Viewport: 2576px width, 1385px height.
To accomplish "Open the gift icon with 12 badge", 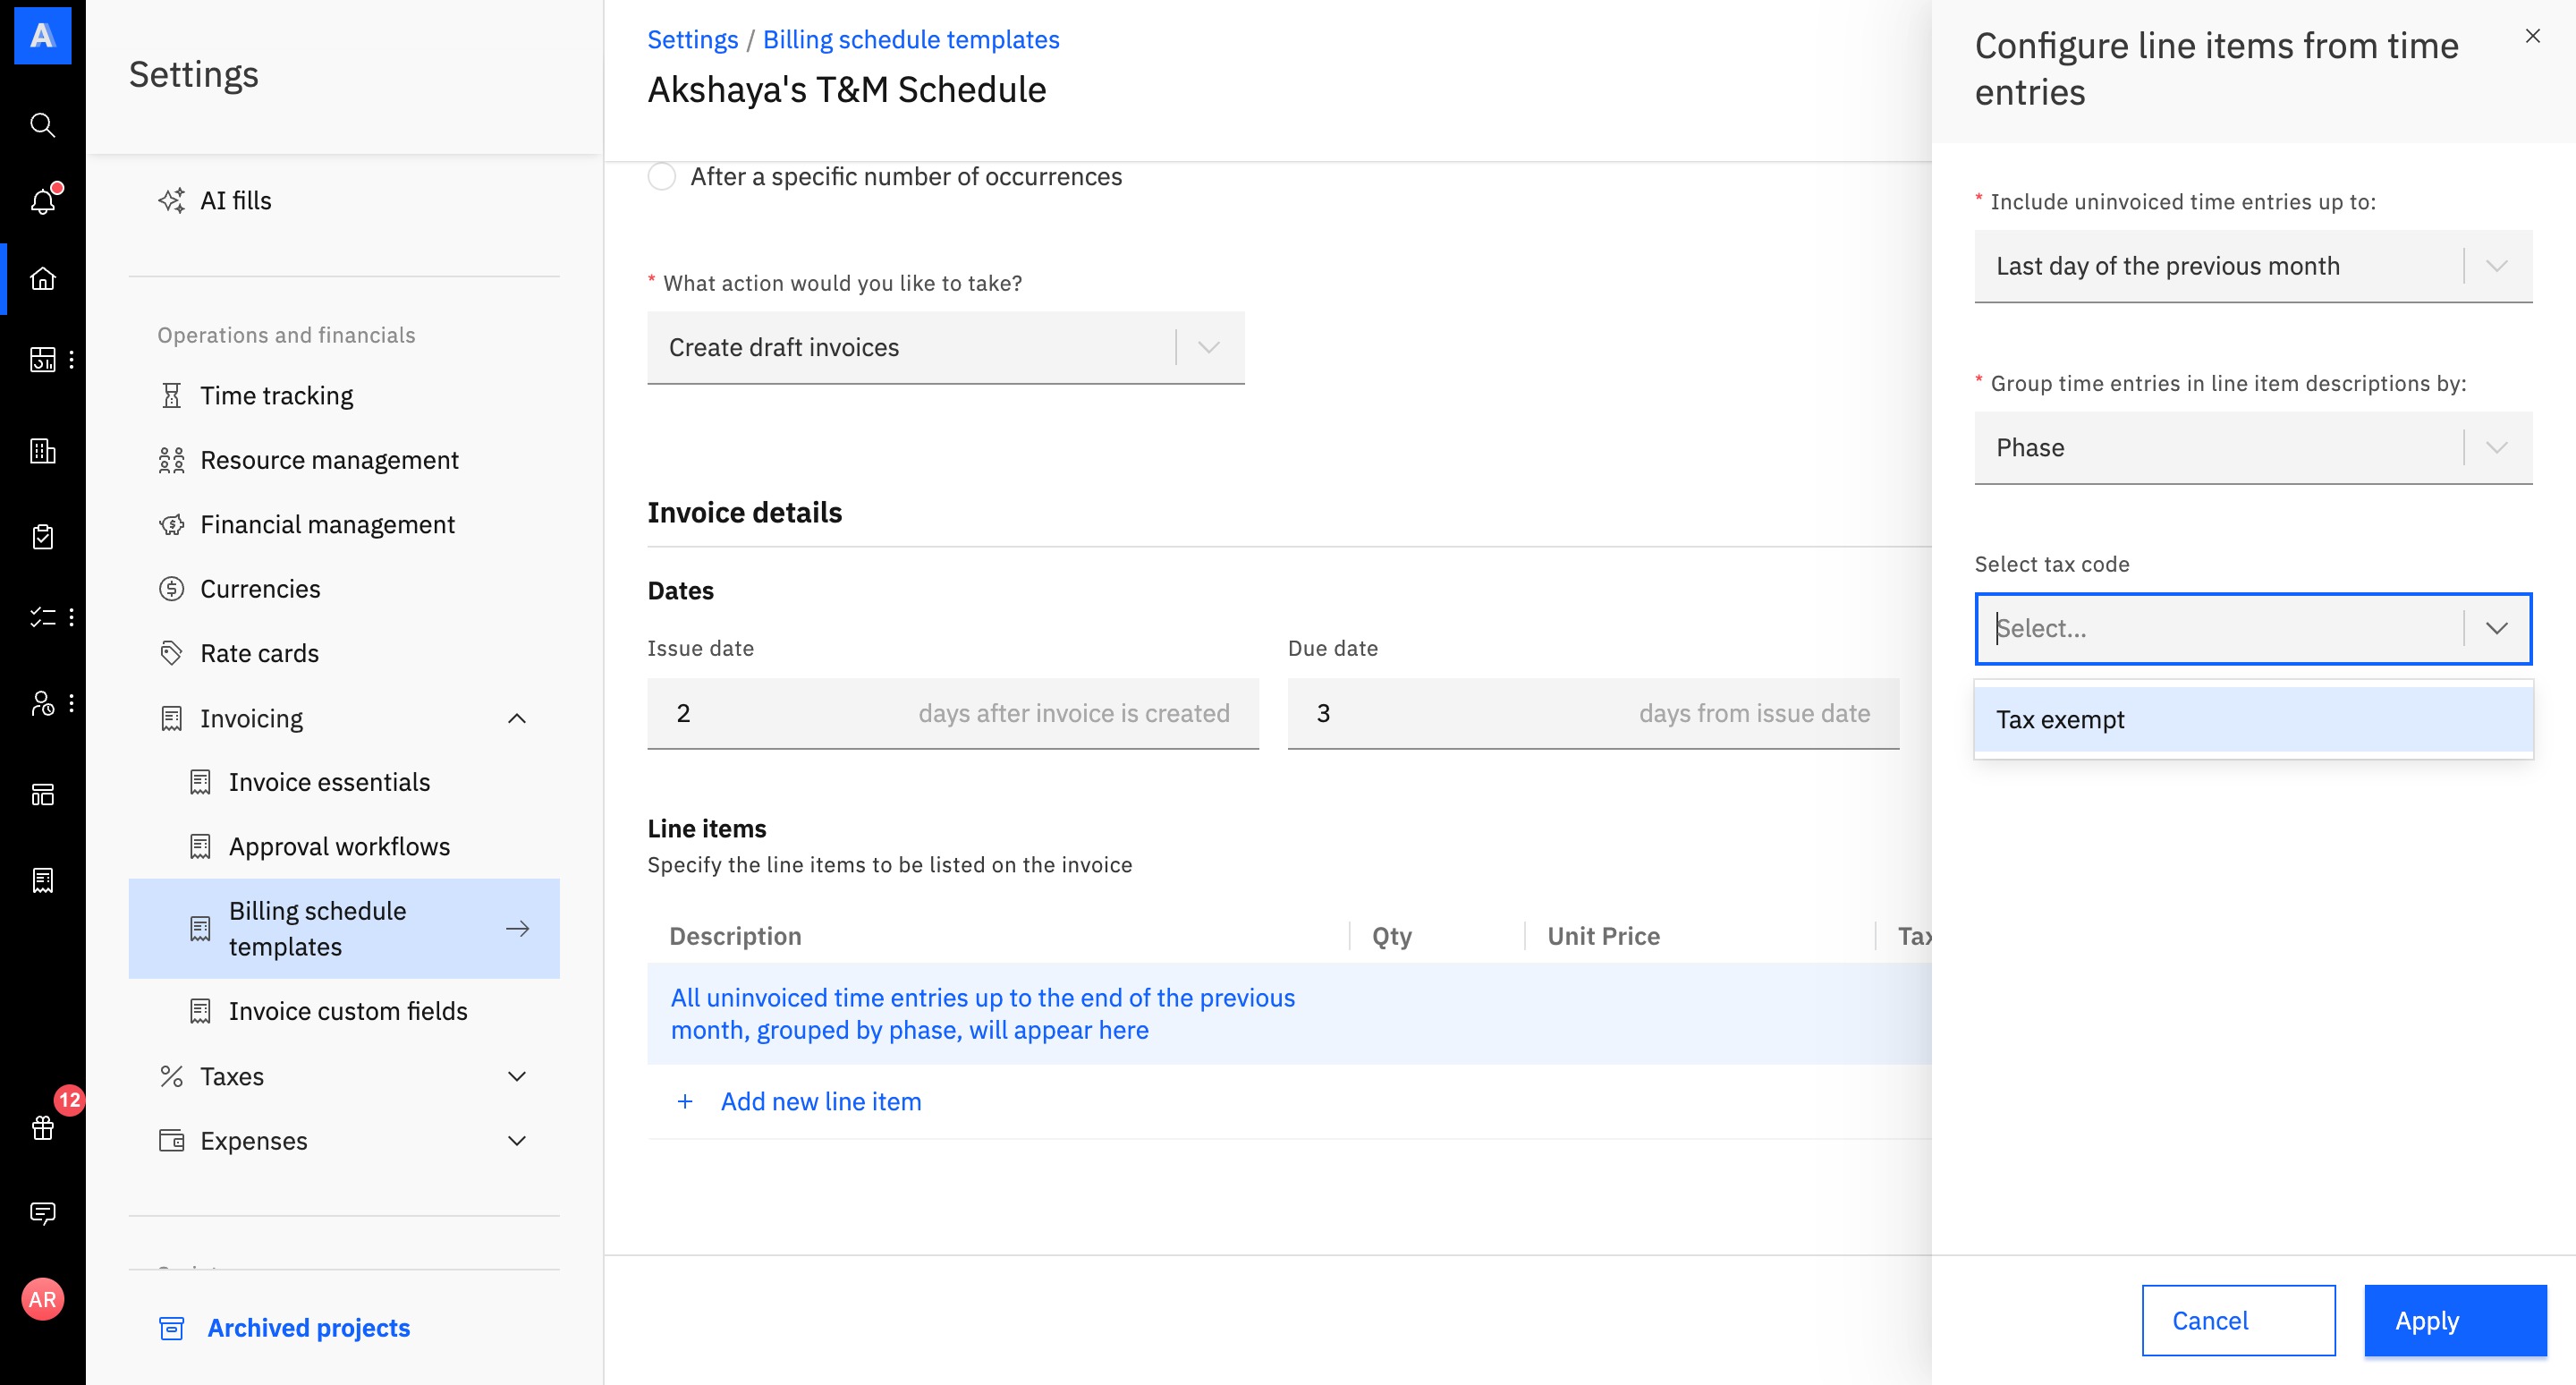I will click(x=42, y=1127).
